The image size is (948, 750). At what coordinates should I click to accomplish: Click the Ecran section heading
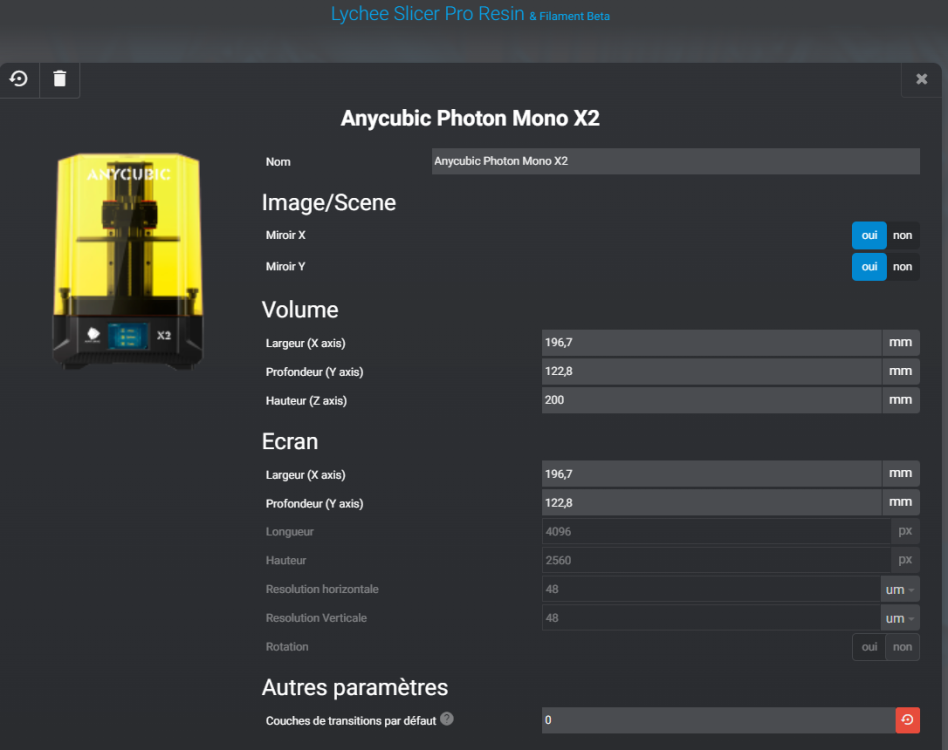coord(290,442)
